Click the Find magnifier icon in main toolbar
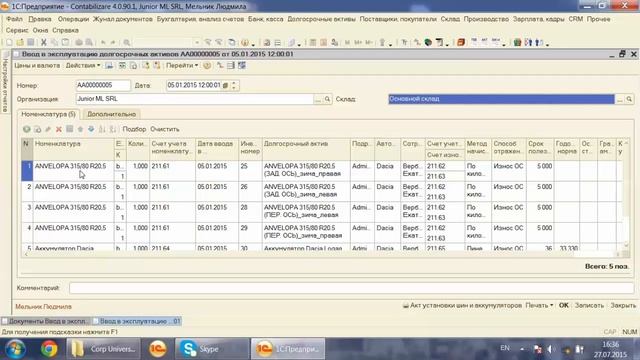 pos(127,42)
